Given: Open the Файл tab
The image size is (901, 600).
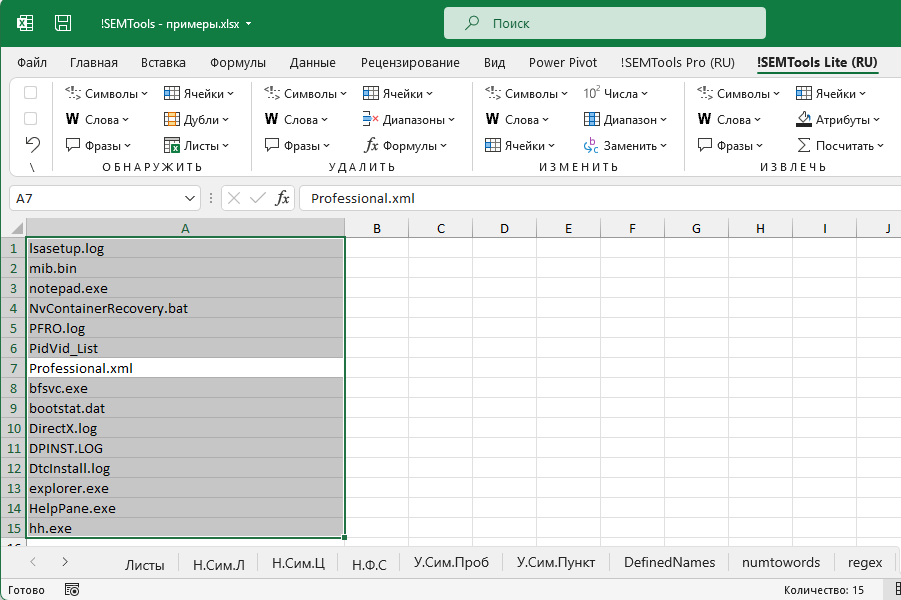Looking at the screenshot, I should coord(32,63).
